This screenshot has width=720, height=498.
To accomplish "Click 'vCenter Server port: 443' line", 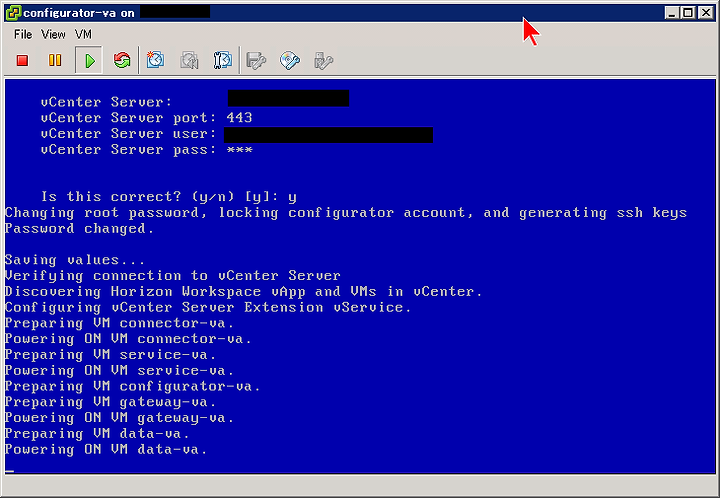I will click(x=146, y=118).
